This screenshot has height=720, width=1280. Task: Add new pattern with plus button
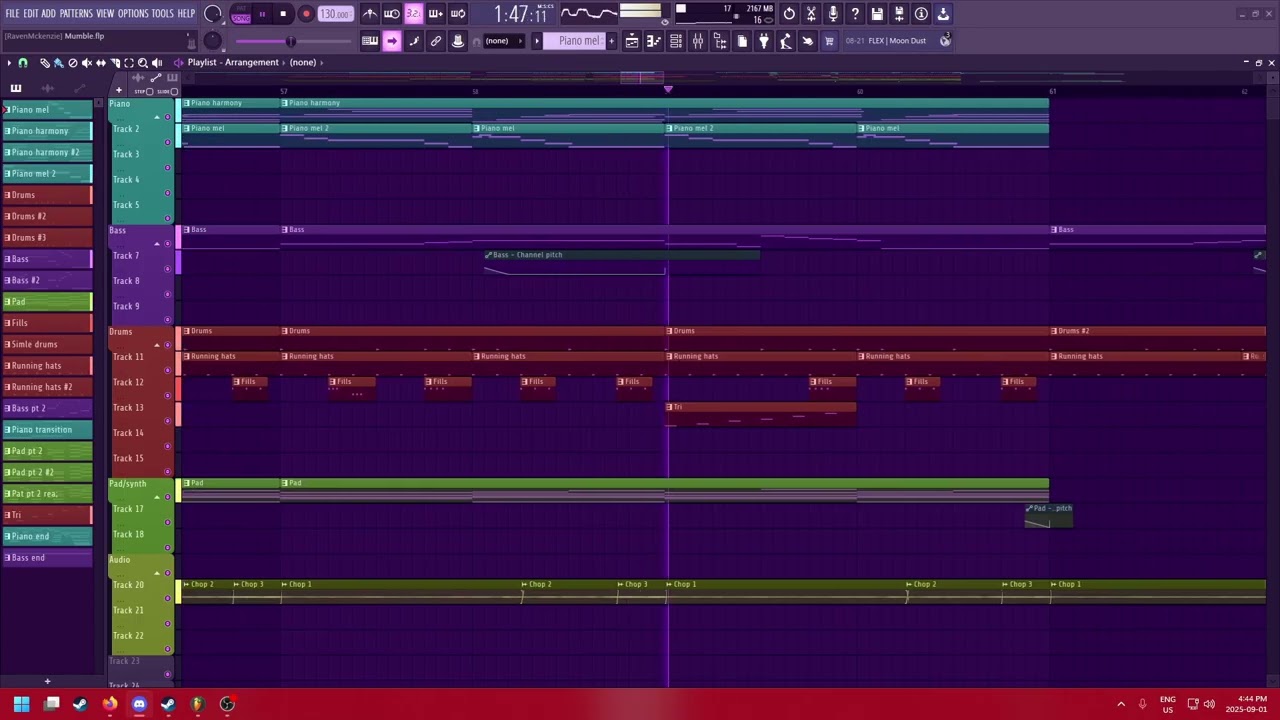[x=611, y=41]
